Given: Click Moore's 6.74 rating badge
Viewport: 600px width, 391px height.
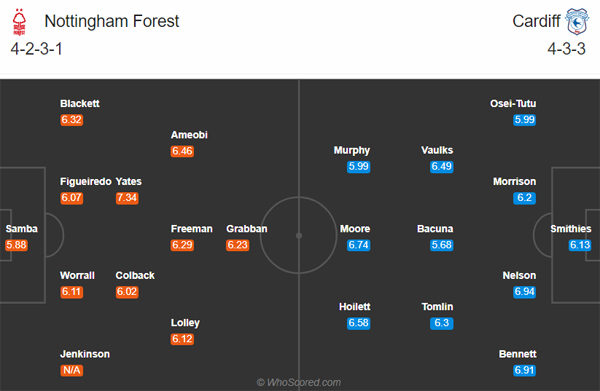Looking at the screenshot, I should pyautogui.click(x=359, y=245).
